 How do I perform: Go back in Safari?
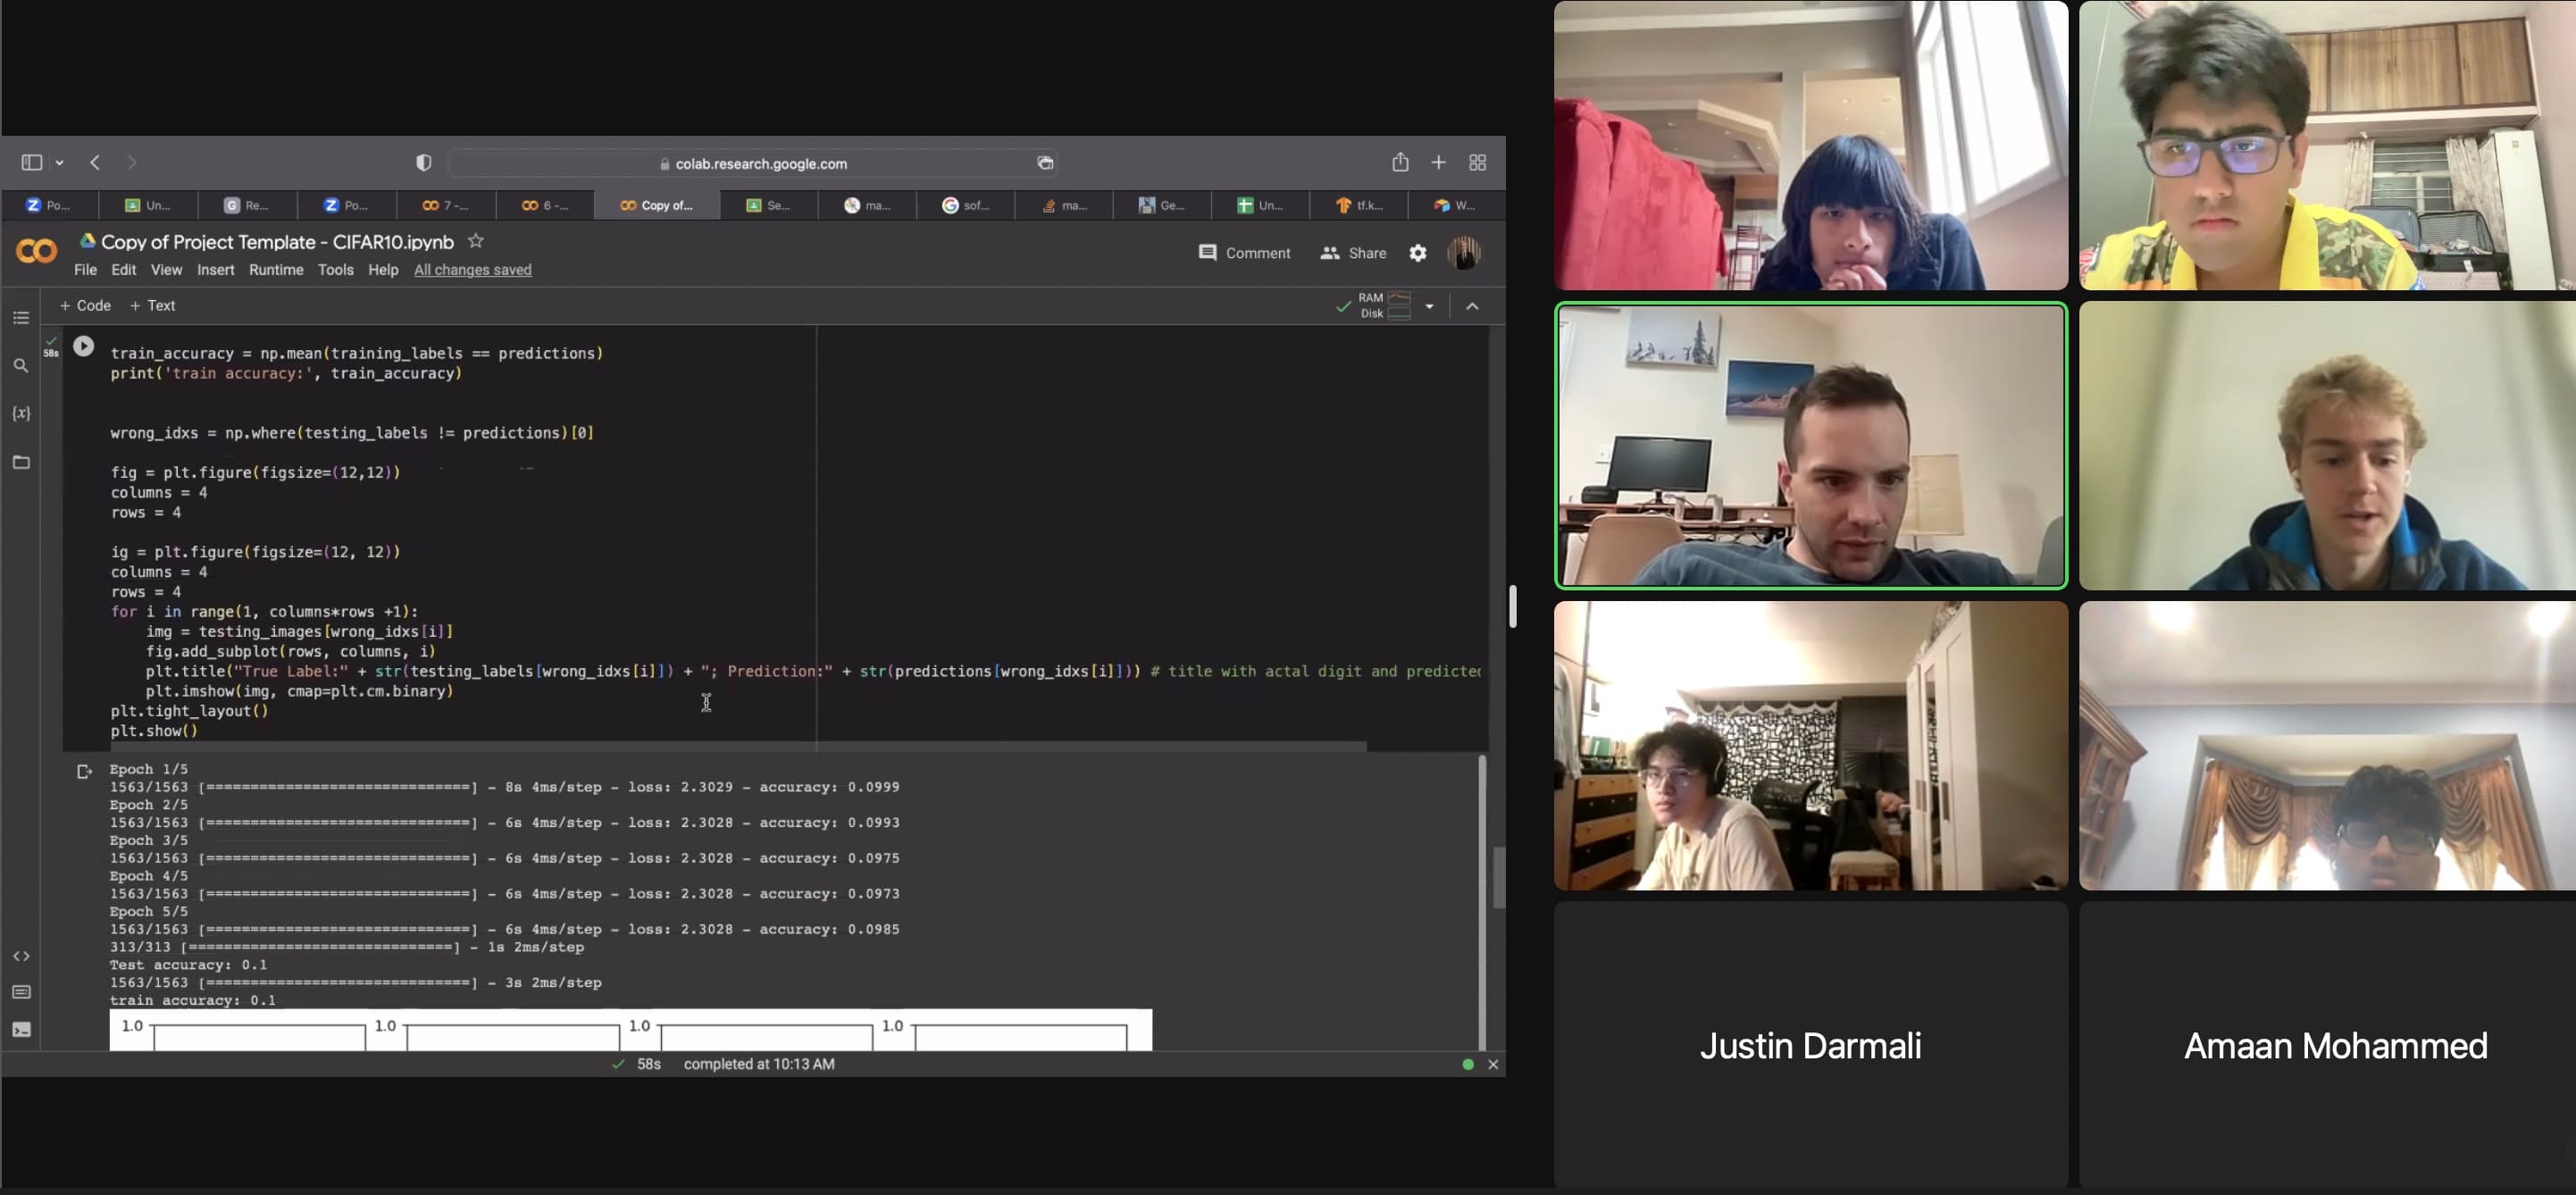point(95,162)
